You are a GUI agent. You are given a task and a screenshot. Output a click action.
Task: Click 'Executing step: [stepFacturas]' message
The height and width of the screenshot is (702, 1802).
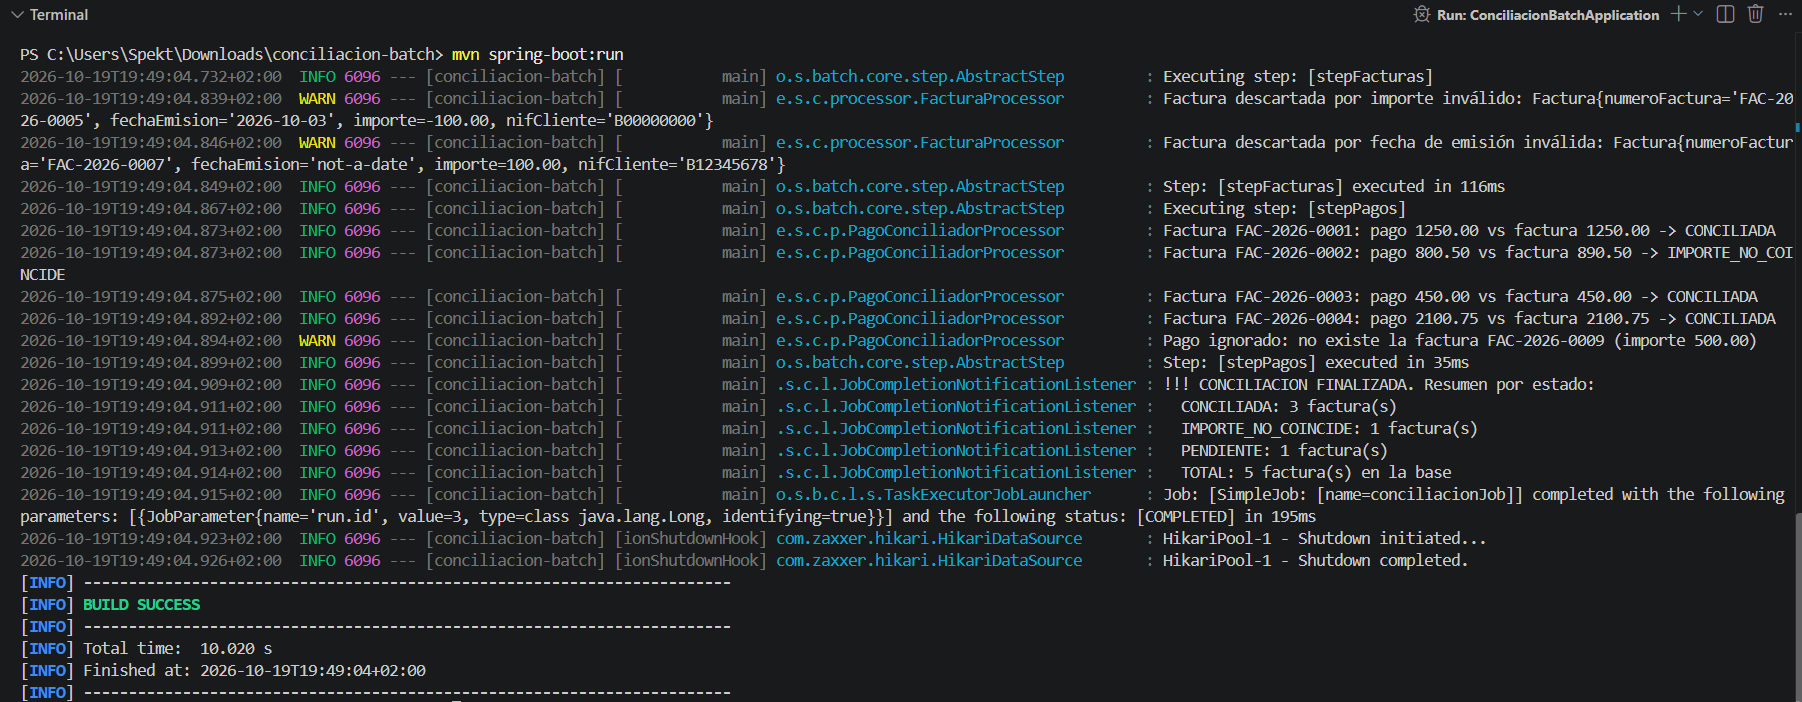[1298, 76]
